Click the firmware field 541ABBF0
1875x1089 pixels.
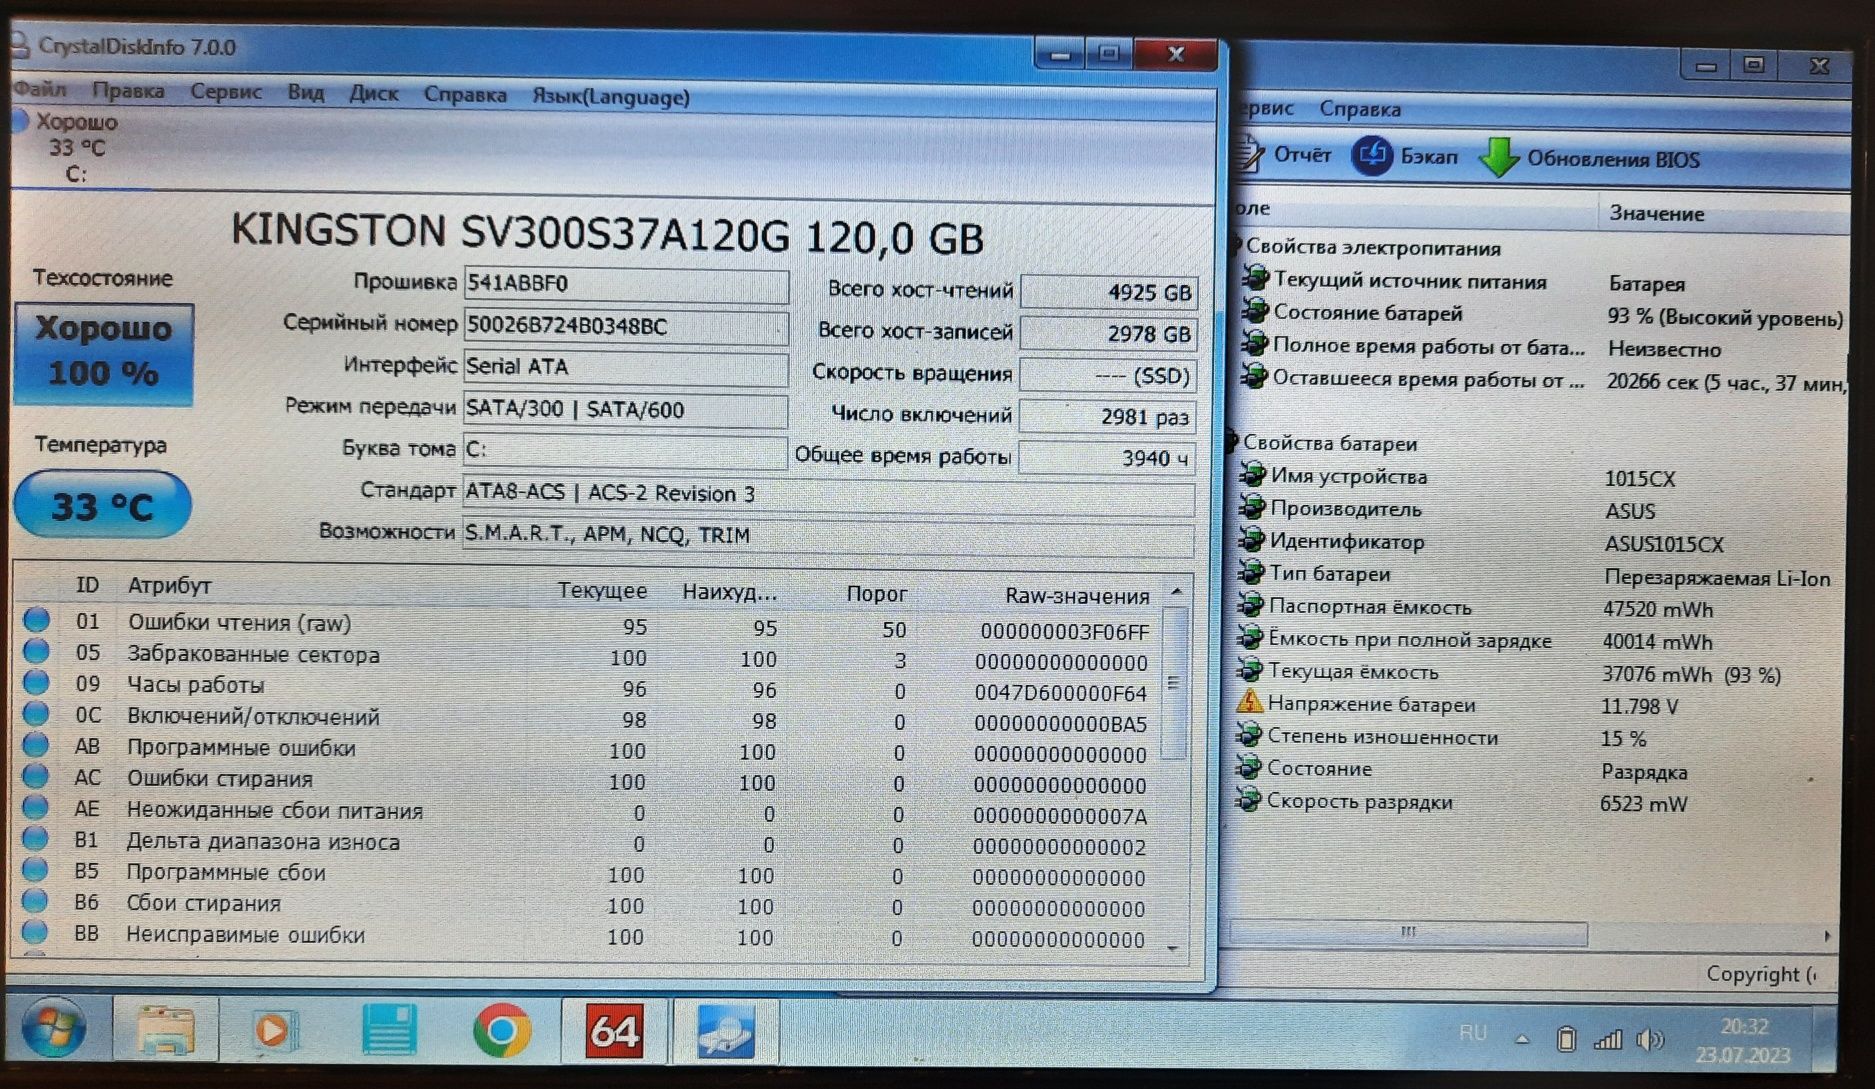point(625,284)
